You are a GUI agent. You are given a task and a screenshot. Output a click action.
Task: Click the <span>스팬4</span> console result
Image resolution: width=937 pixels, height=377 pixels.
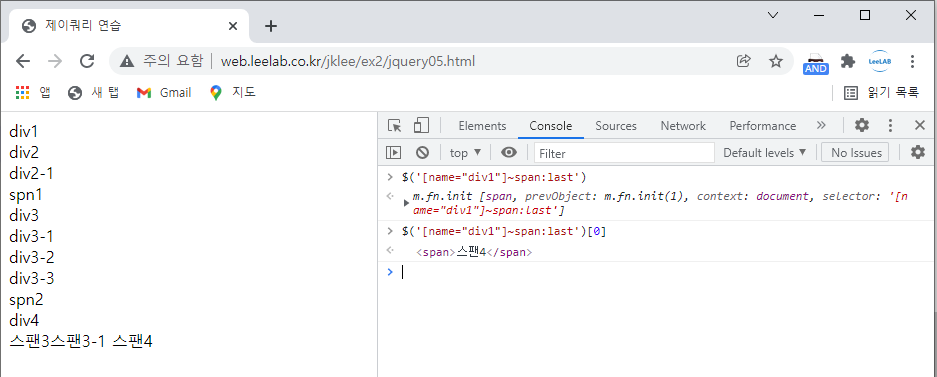click(x=474, y=252)
